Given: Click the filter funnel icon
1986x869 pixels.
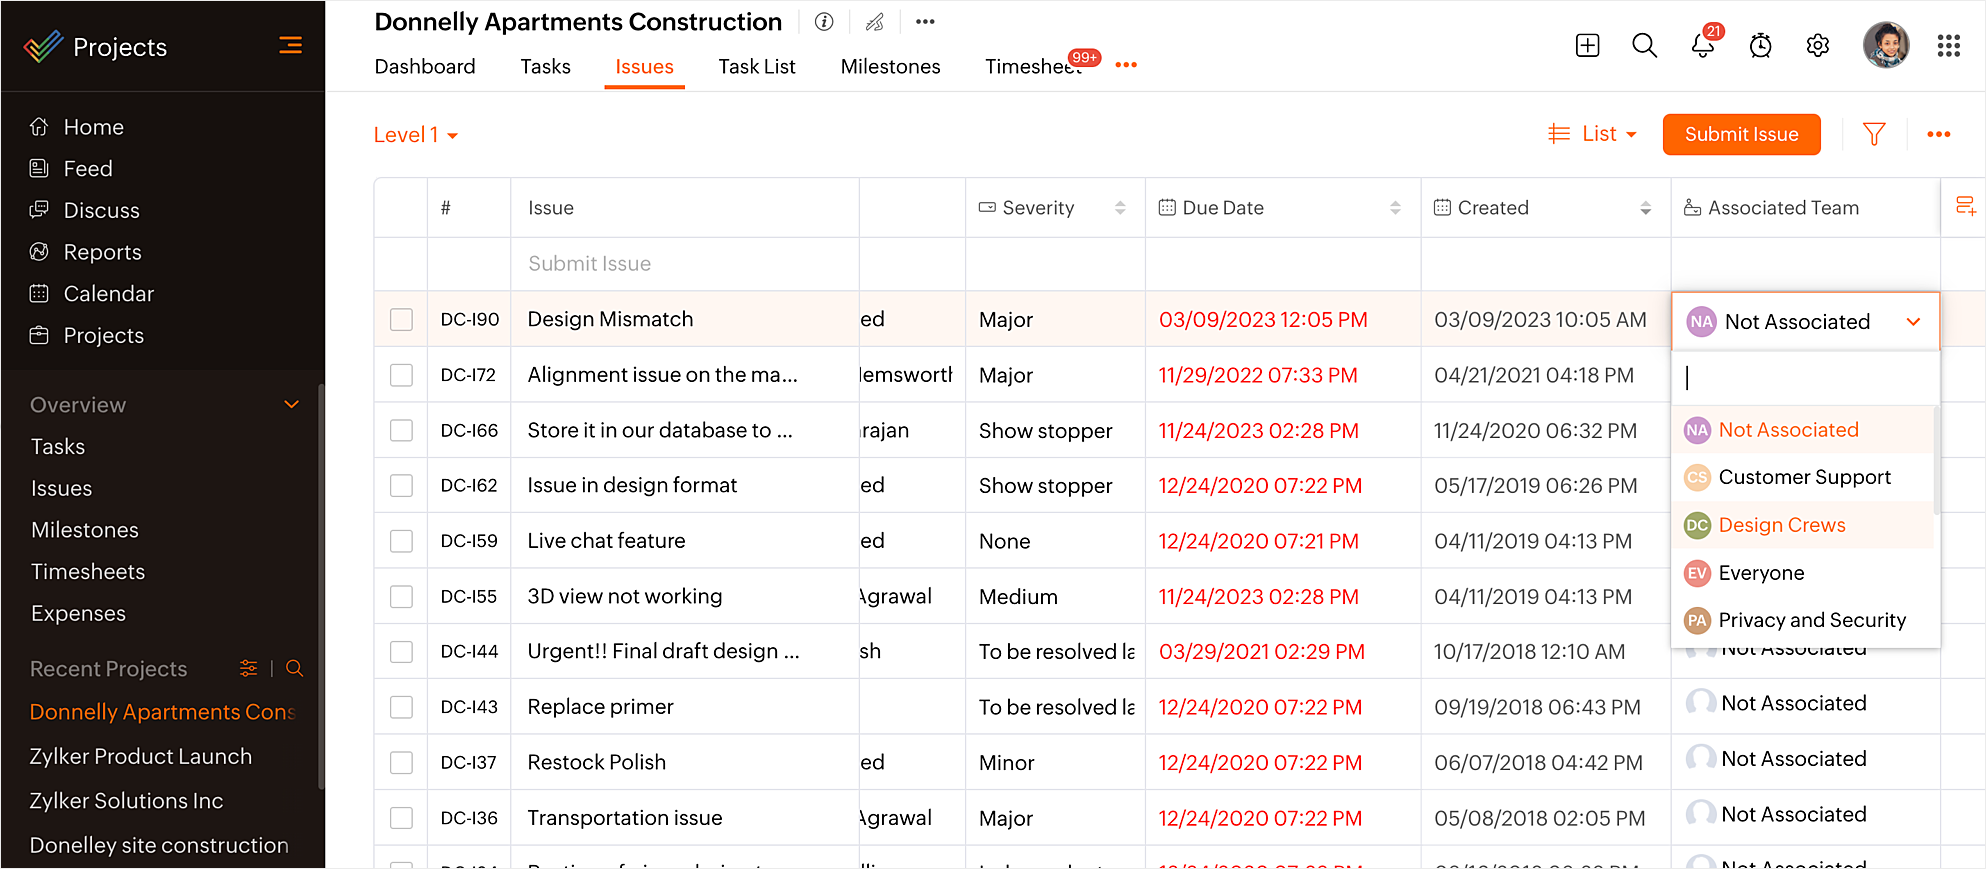Looking at the screenshot, I should point(1874,134).
